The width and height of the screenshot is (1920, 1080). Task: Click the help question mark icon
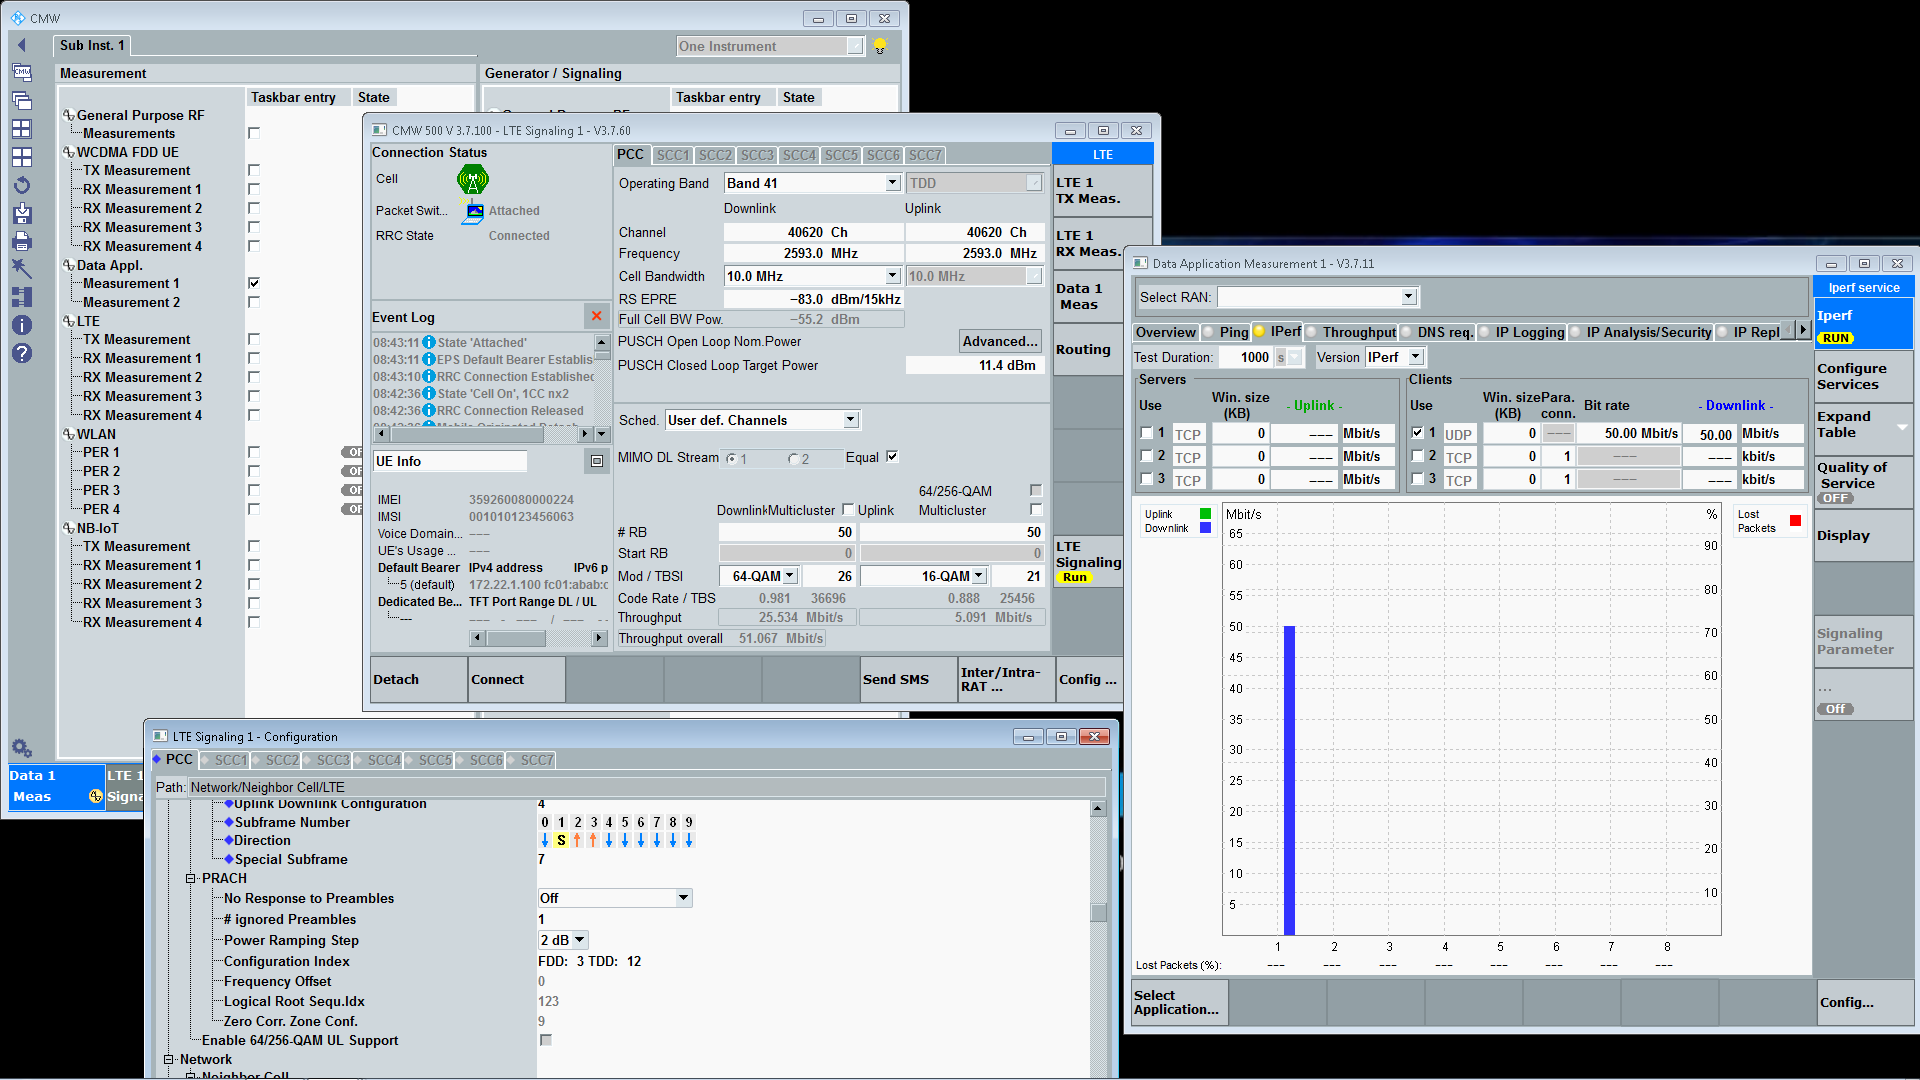click(22, 353)
